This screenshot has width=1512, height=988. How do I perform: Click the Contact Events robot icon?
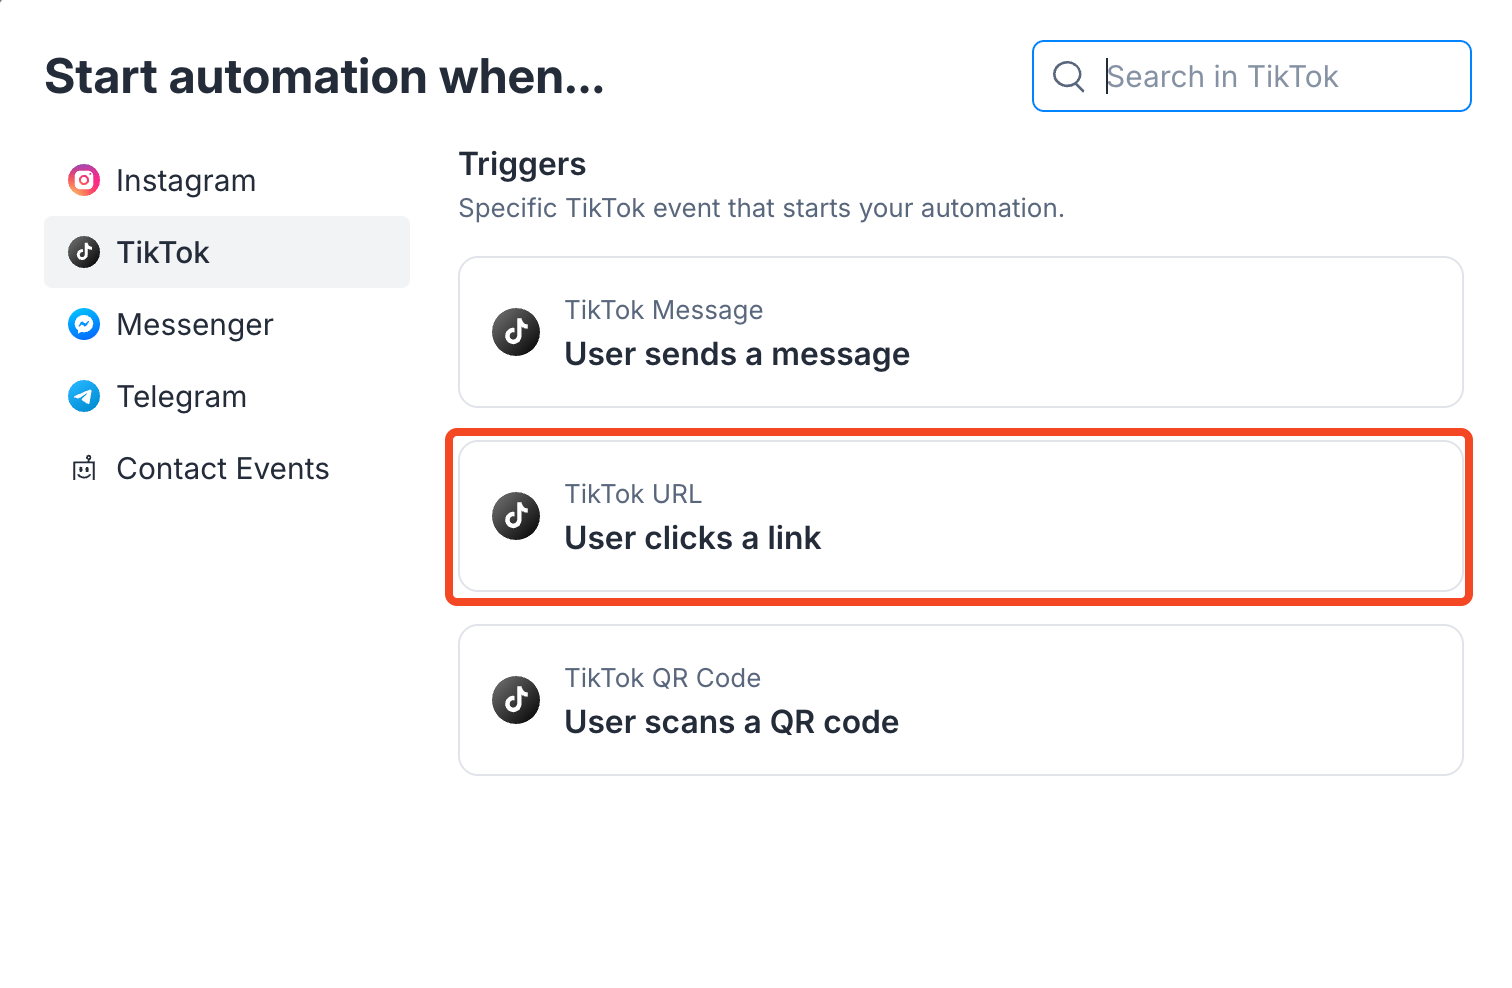(x=84, y=468)
